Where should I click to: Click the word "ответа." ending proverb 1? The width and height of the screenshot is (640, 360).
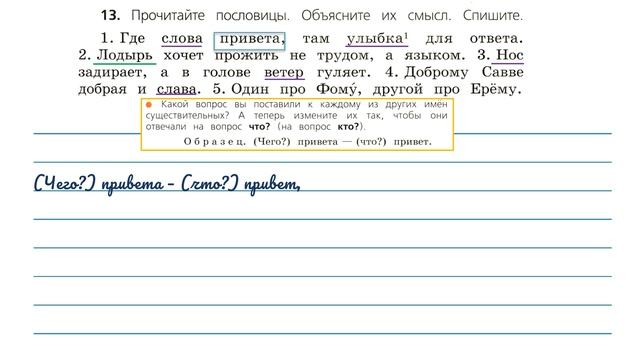tap(496, 39)
